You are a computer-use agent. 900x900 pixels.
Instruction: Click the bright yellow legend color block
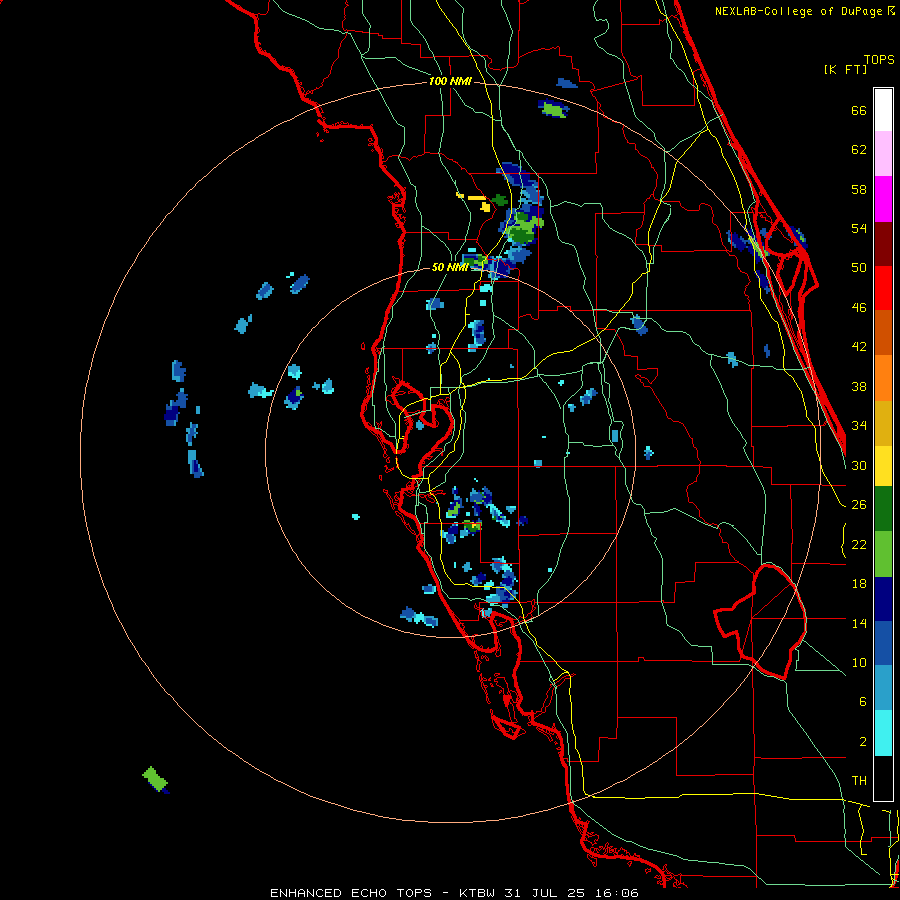[883, 465]
